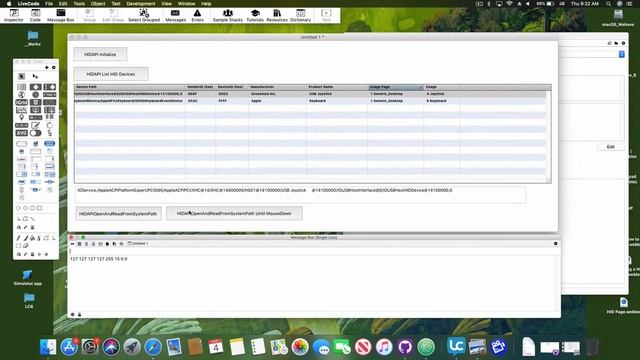Select the Apple Keyboard row in the device table
Viewport: 640px width, 360px height.
tap(310, 101)
